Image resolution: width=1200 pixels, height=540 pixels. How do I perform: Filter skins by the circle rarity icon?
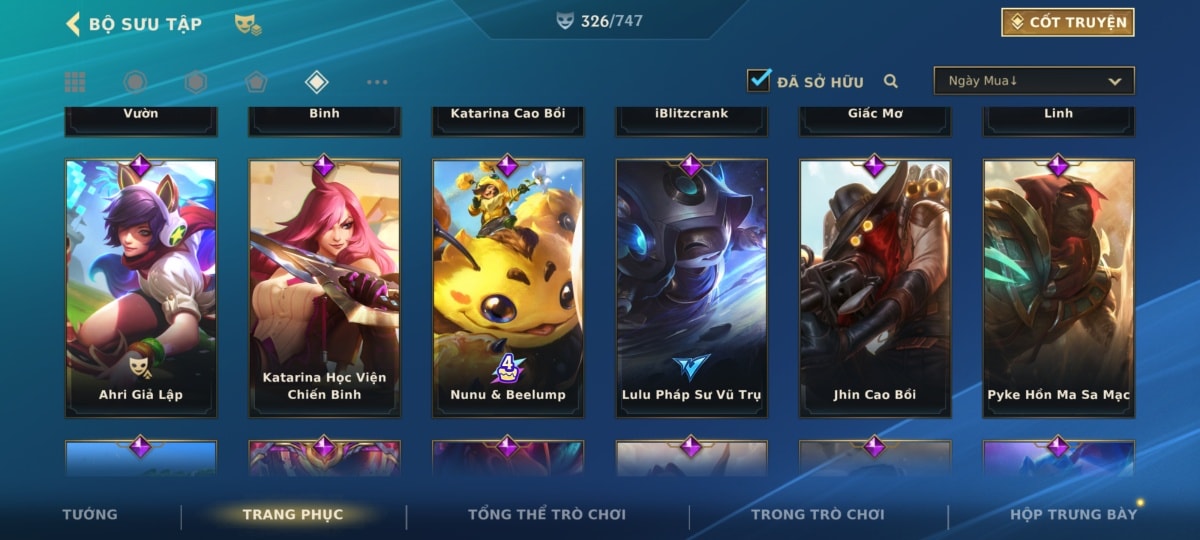pyautogui.click(x=135, y=82)
